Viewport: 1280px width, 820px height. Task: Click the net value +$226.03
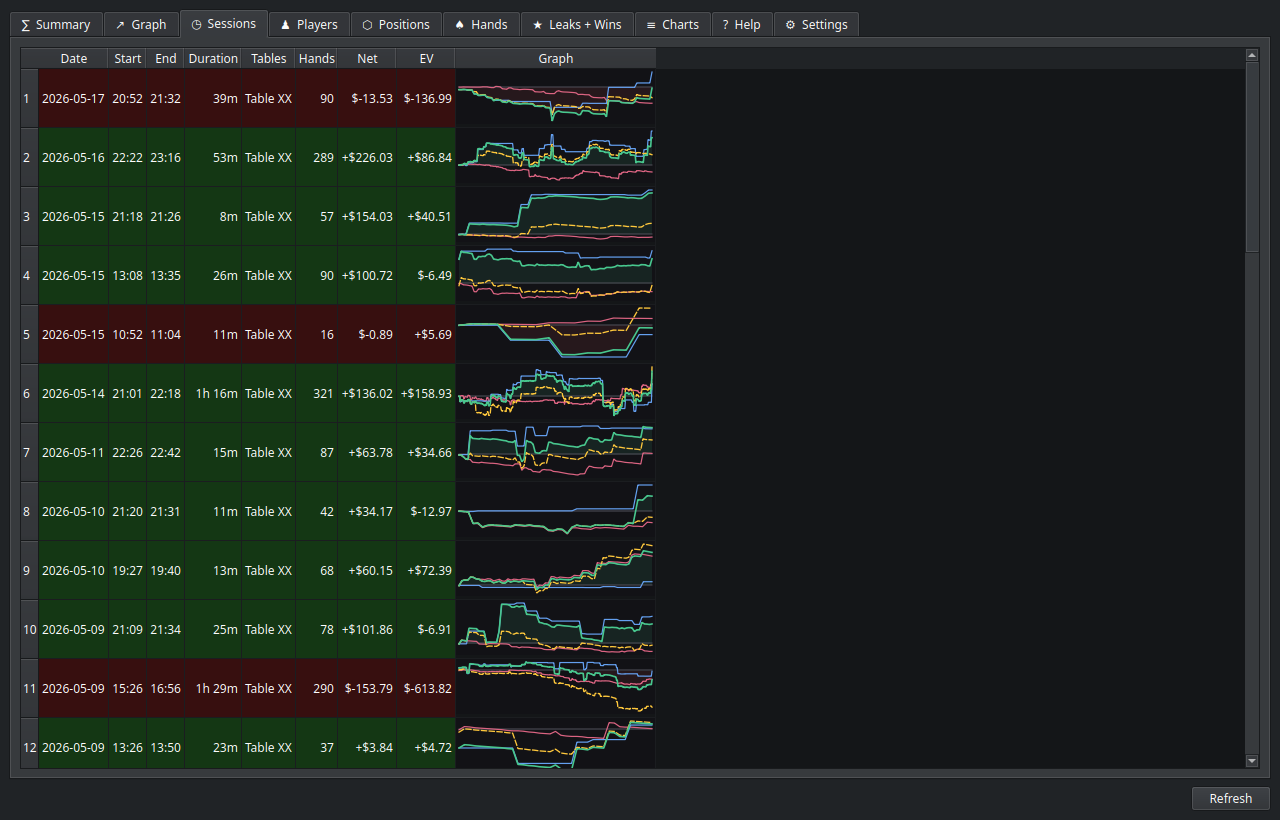[x=367, y=157]
